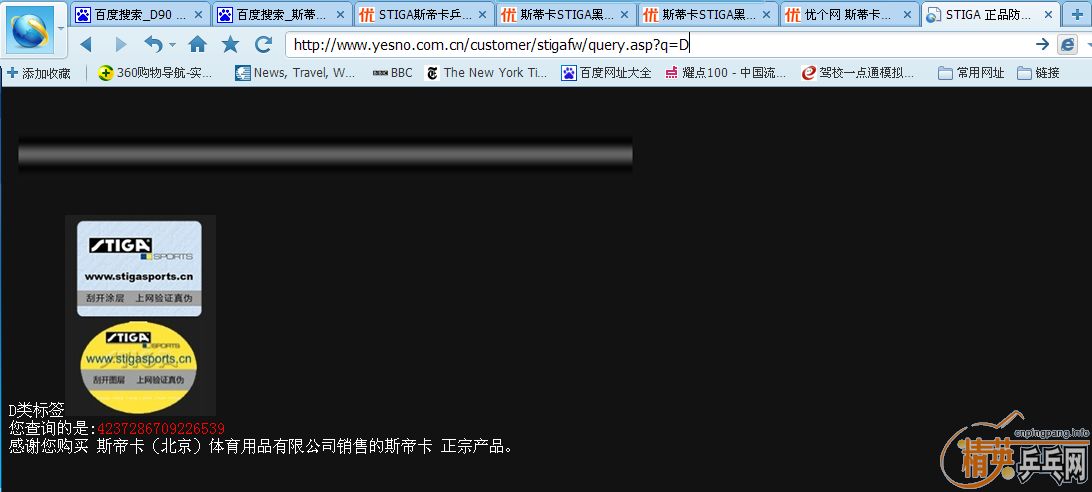Click the browser globe logo icon

point(29,28)
